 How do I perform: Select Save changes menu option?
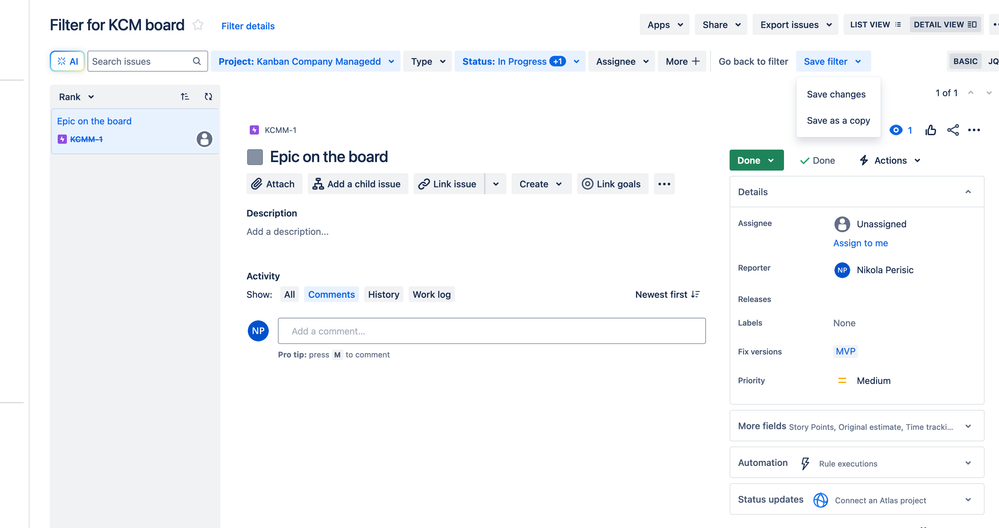(838, 94)
